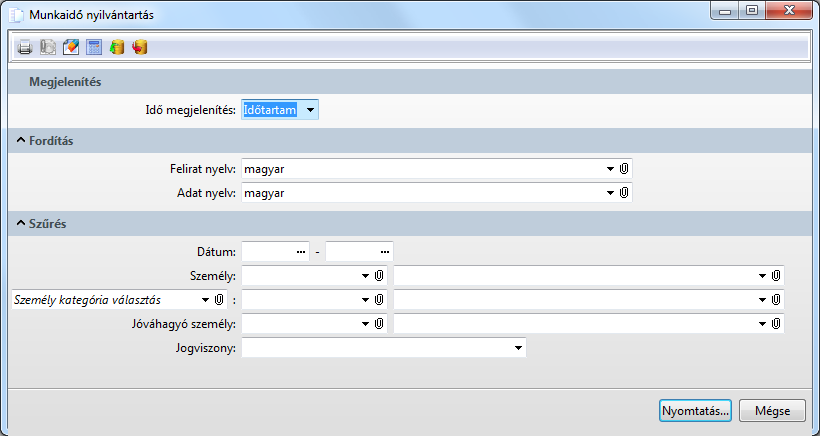This screenshot has width=820, height=436.
Task: Click paperclip icon next to Felirat nyelv
Action: point(624,169)
